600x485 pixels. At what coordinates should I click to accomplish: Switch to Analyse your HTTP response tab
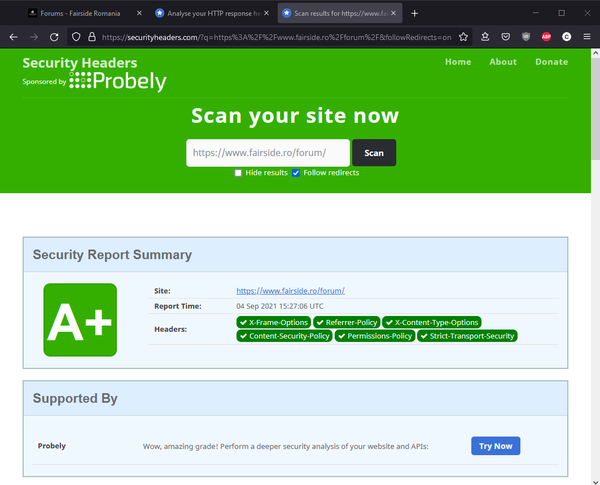[x=213, y=13]
